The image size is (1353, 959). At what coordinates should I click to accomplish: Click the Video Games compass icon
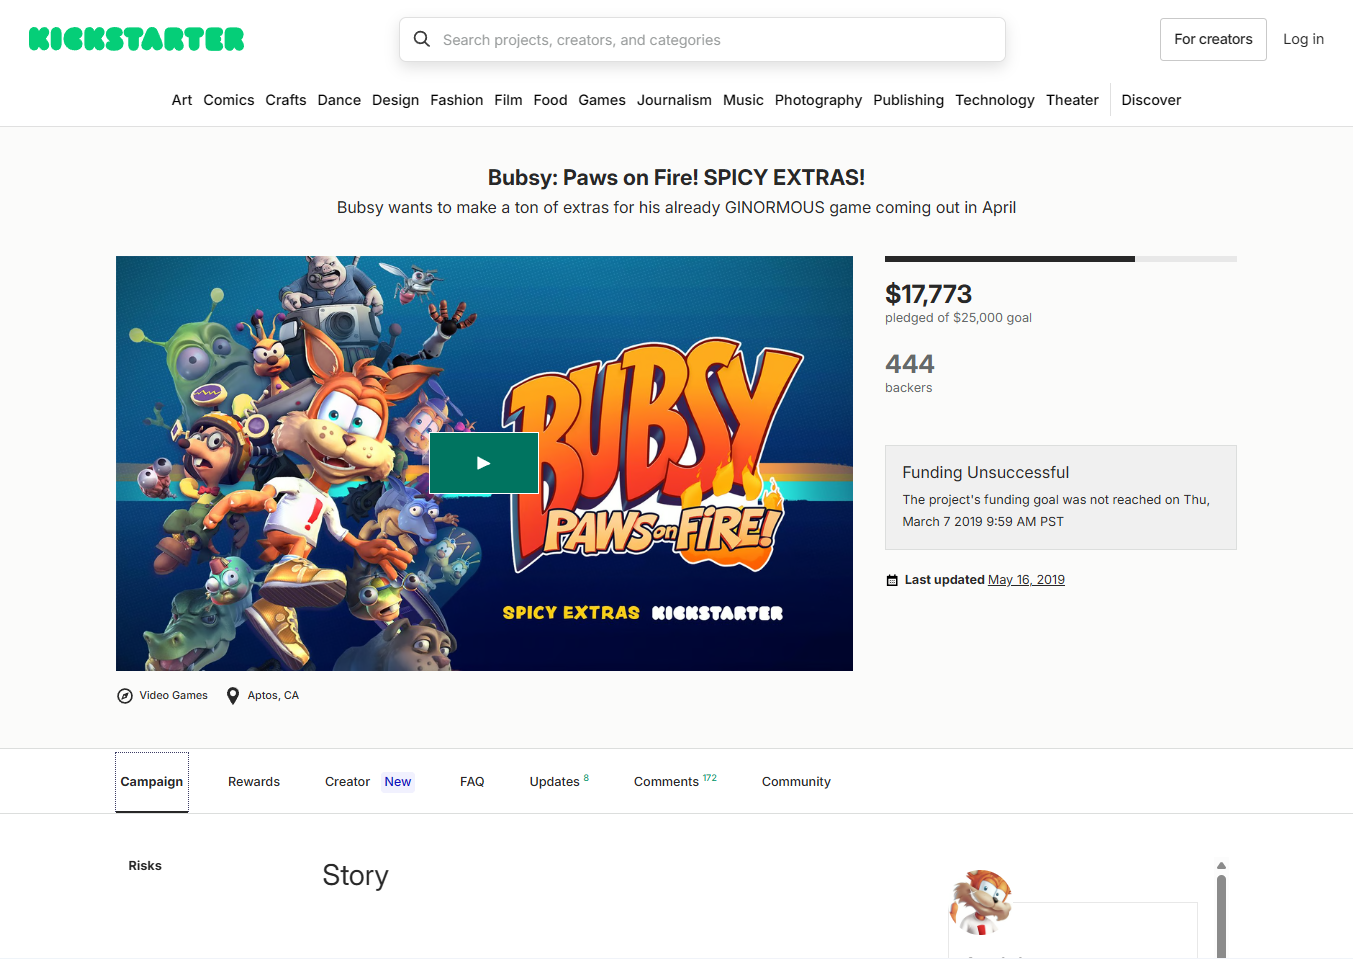click(125, 696)
